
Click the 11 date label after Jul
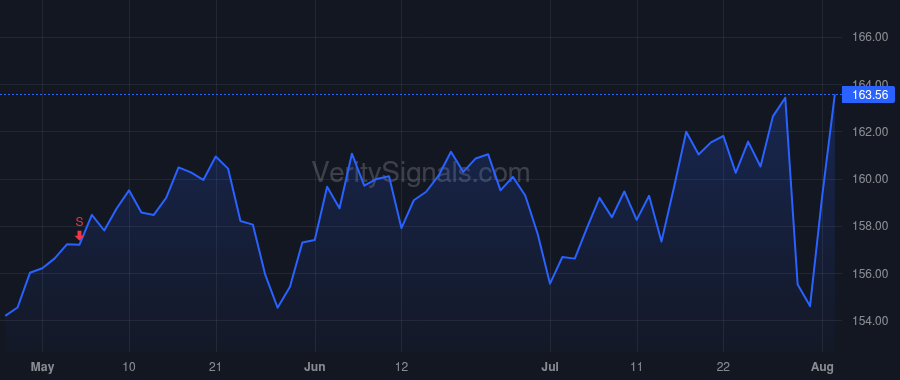click(x=637, y=367)
